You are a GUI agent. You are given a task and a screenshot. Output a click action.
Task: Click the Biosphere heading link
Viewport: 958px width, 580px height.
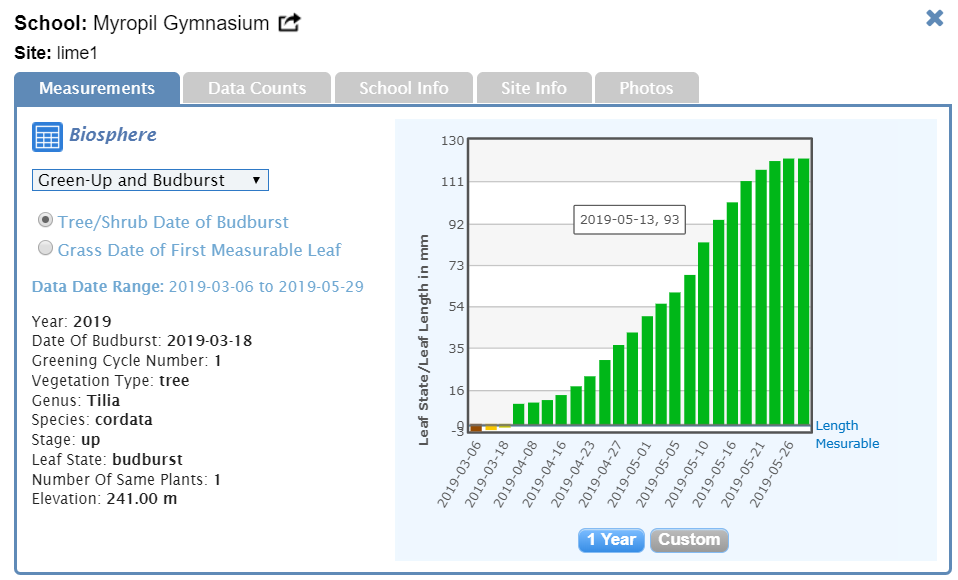click(112, 135)
